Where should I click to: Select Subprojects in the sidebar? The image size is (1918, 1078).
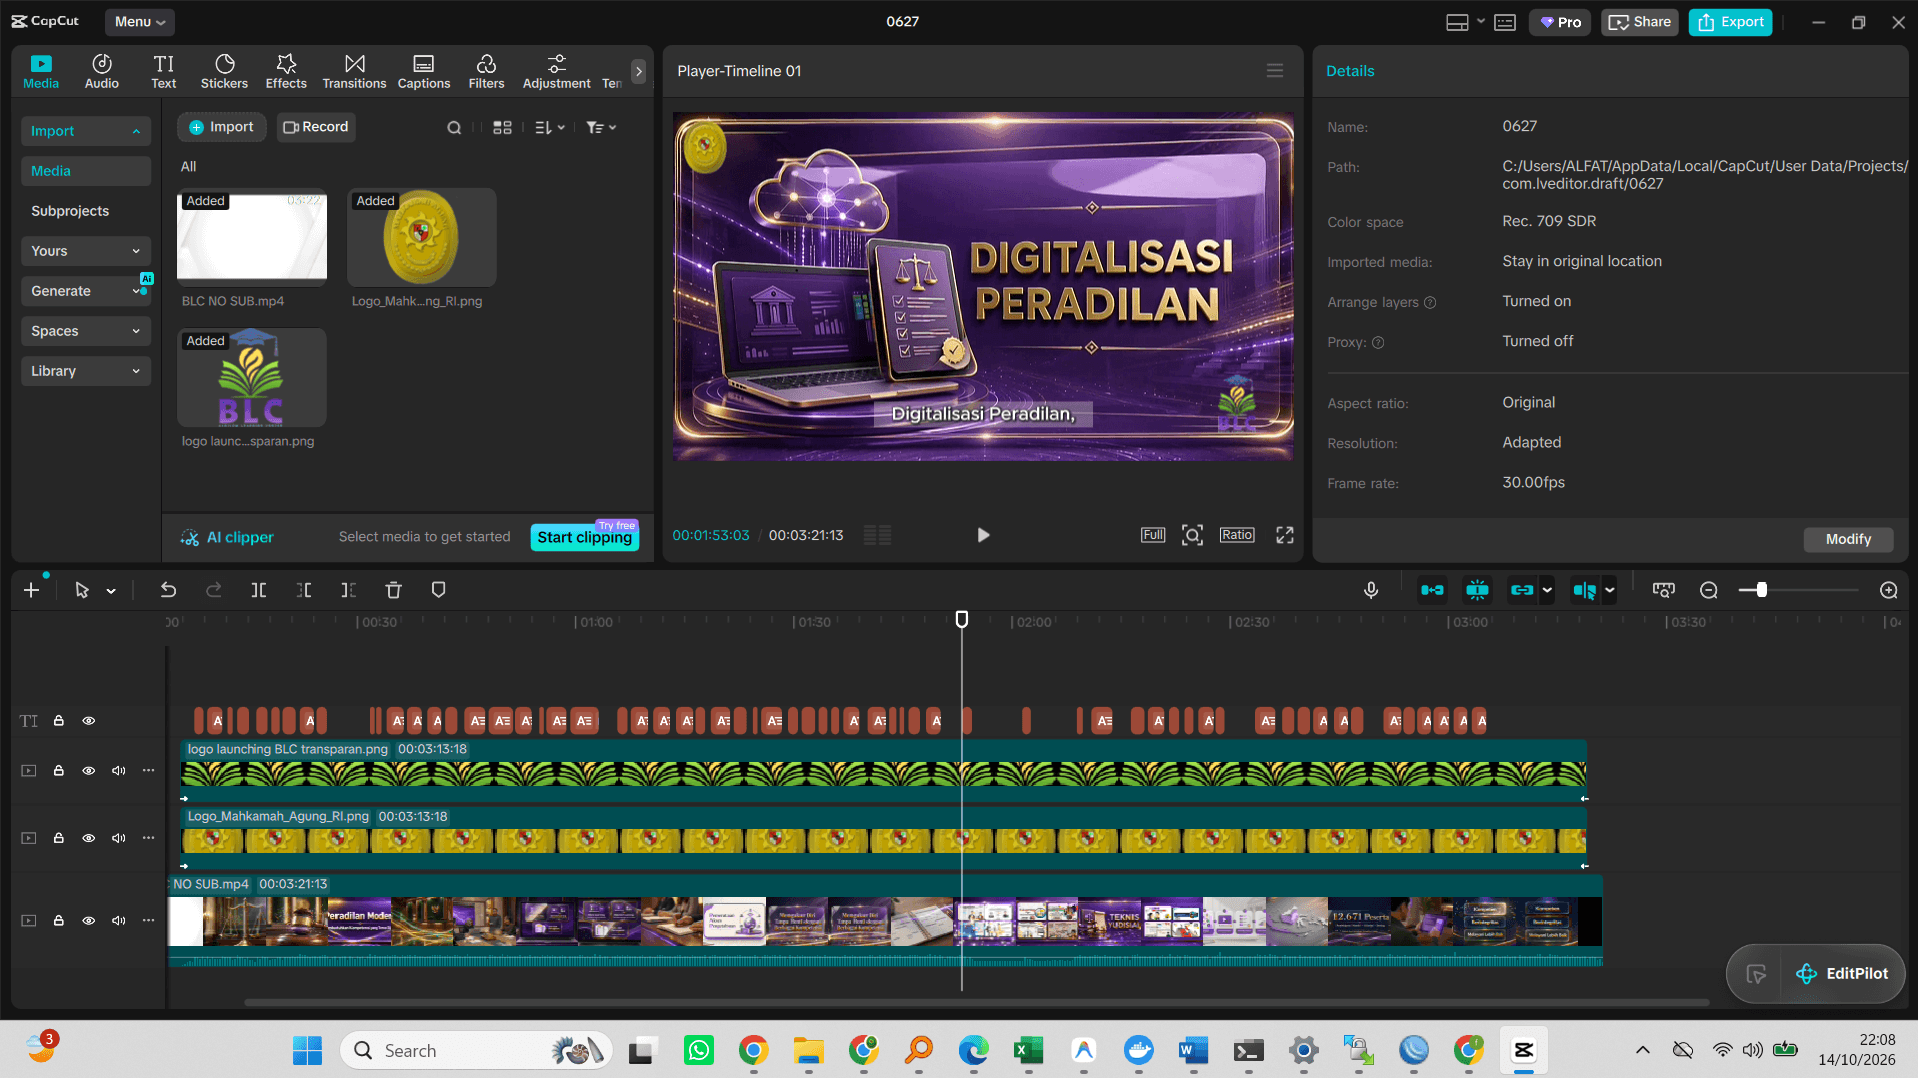pos(70,211)
